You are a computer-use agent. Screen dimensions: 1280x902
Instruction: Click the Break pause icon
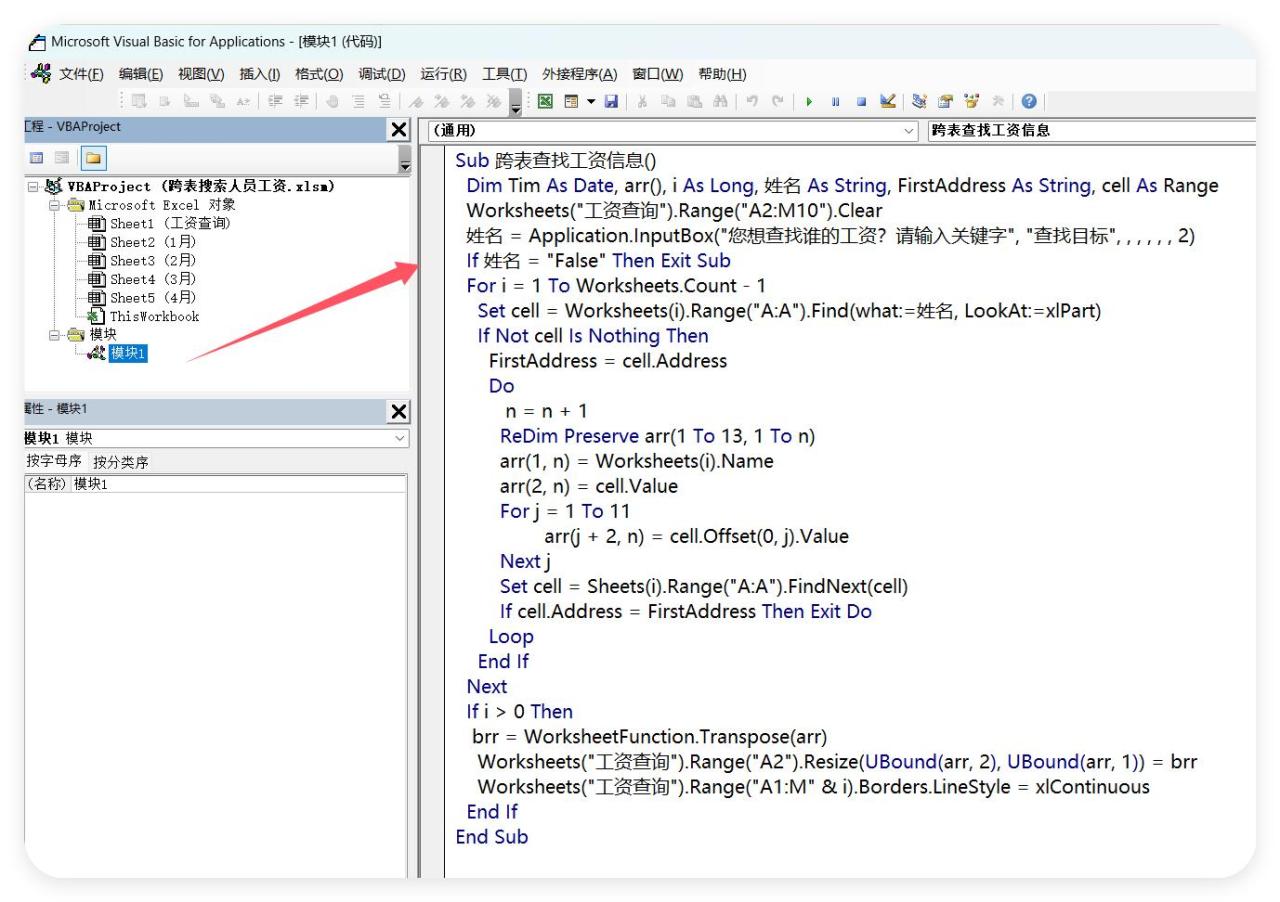(835, 102)
